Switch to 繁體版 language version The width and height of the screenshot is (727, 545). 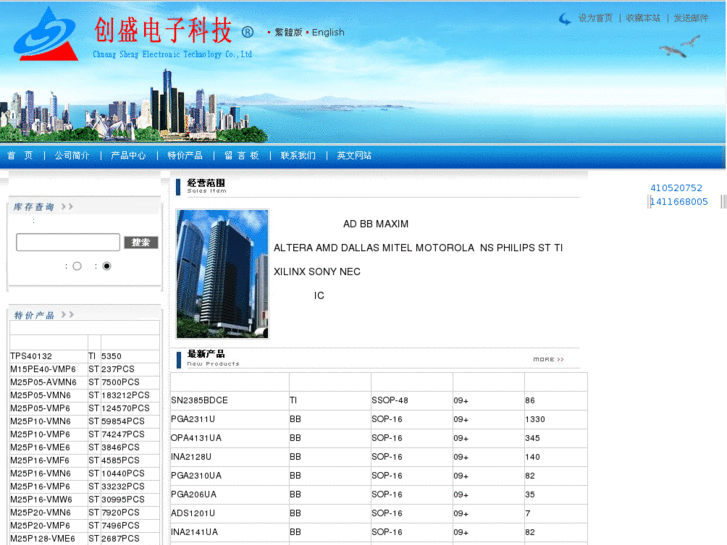pyautogui.click(x=288, y=32)
